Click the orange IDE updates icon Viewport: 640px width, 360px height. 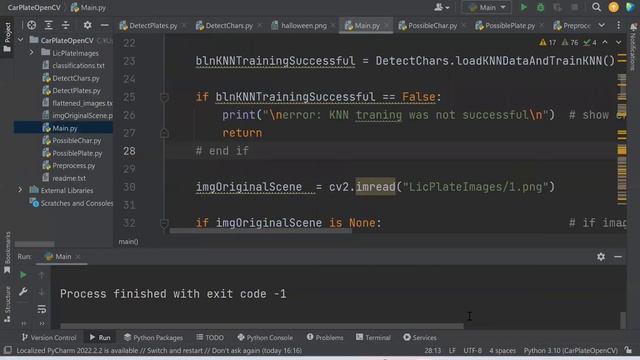(613, 7)
